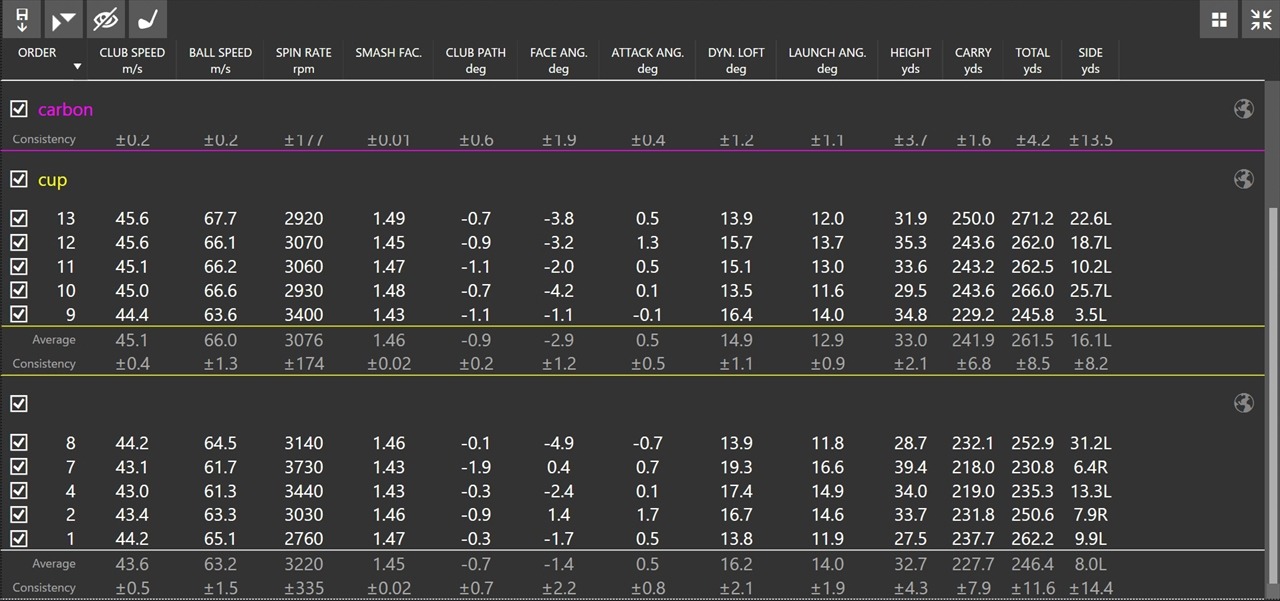1280x601 pixels.
Task: Uncheck the cup group checkbox
Action: tap(19, 180)
